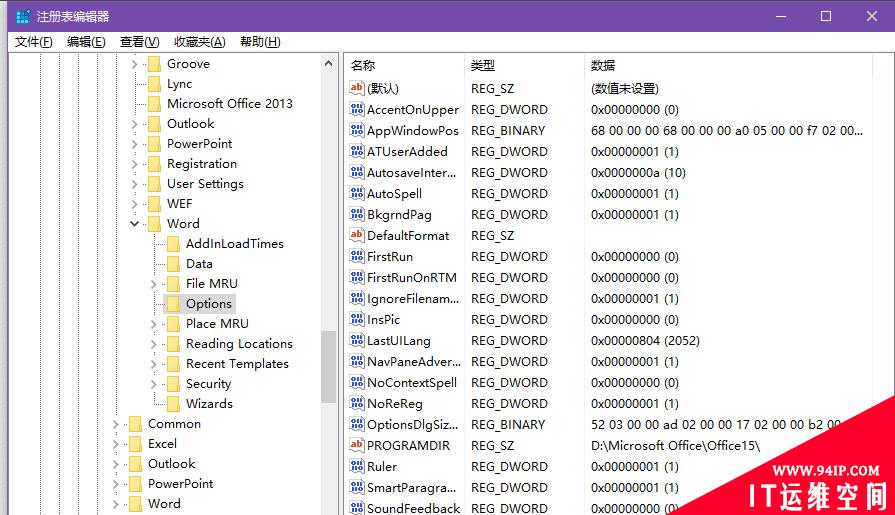Select the AutosaveInter... value name
This screenshot has height=515, width=895.
(x=412, y=172)
